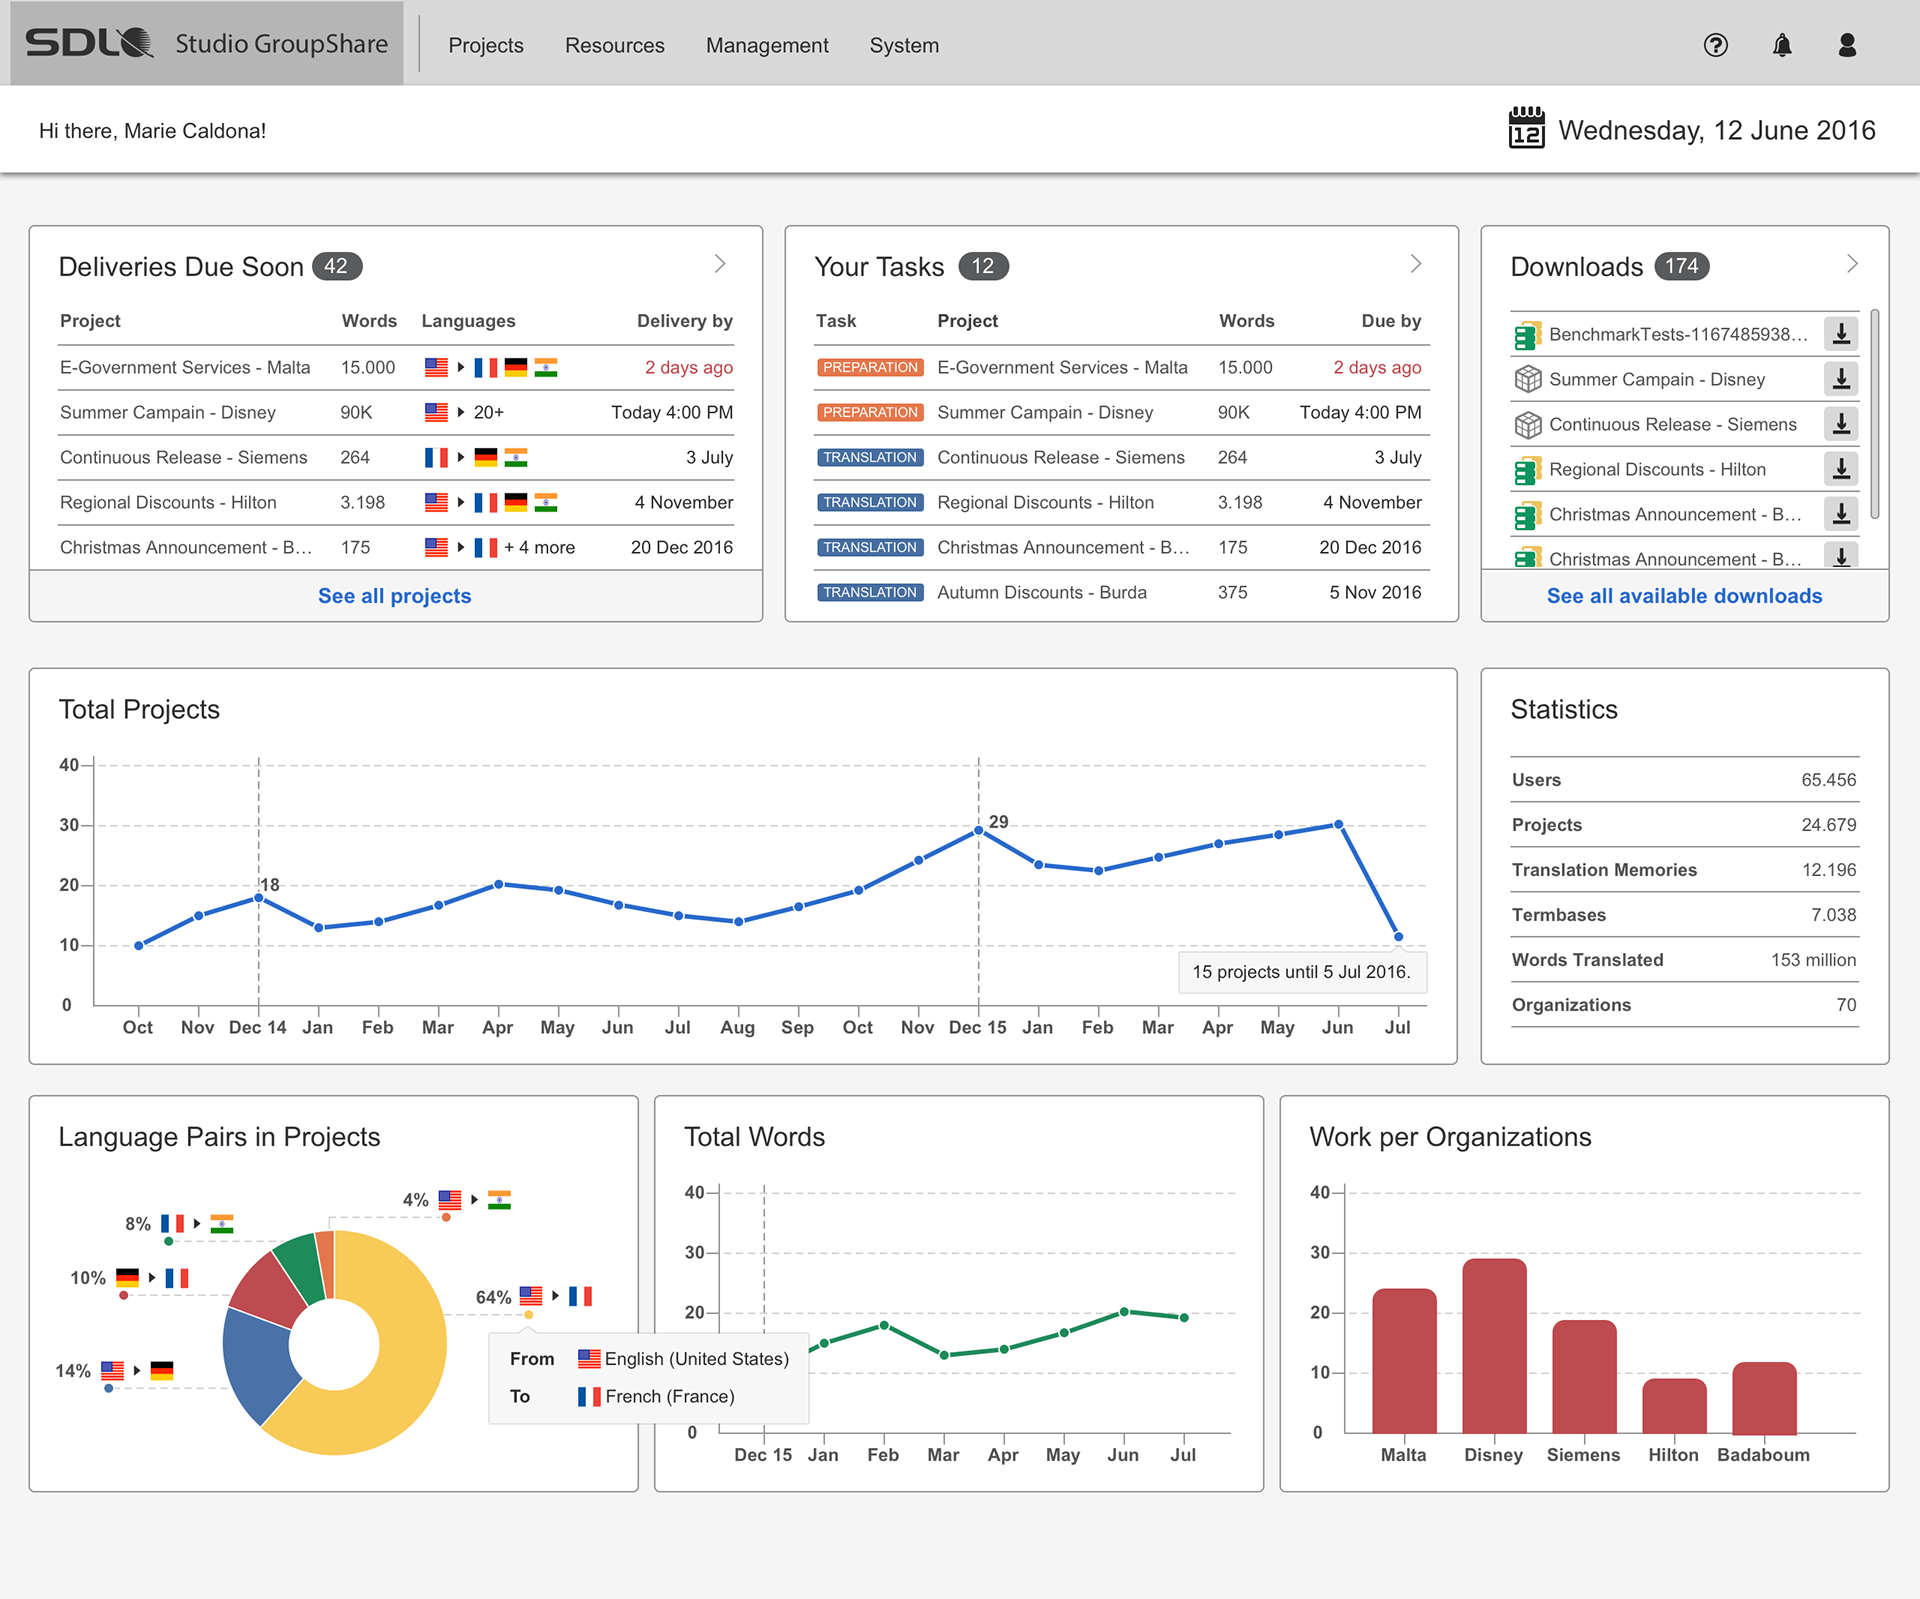This screenshot has width=1920, height=1599.
Task: Expand Your Tasks panel chevron
Action: (x=1416, y=264)
